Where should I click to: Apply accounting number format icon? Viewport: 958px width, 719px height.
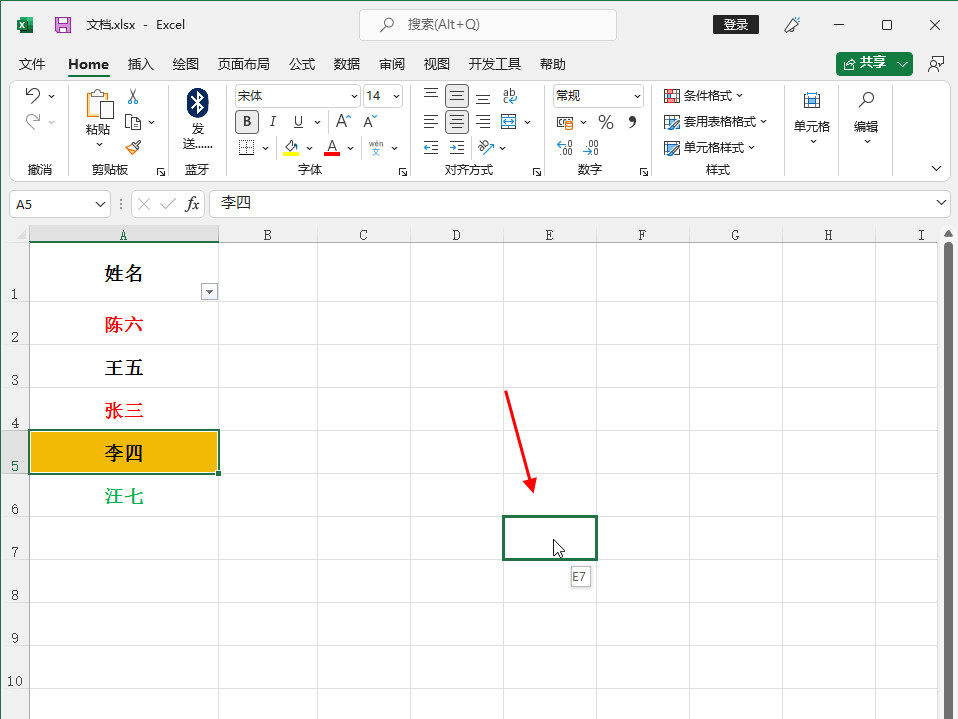point(565,122)
